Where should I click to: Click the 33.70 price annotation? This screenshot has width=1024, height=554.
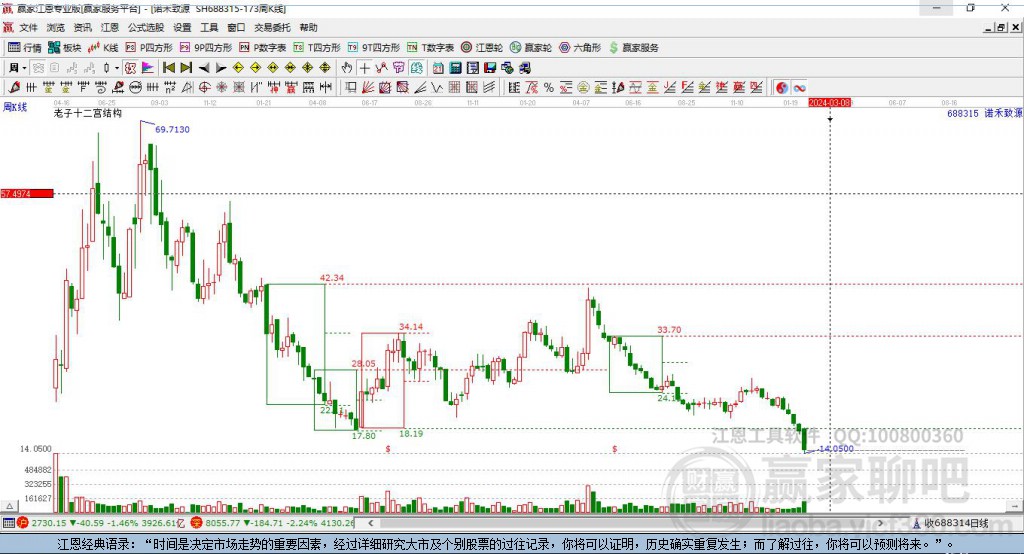coord(669,330)
